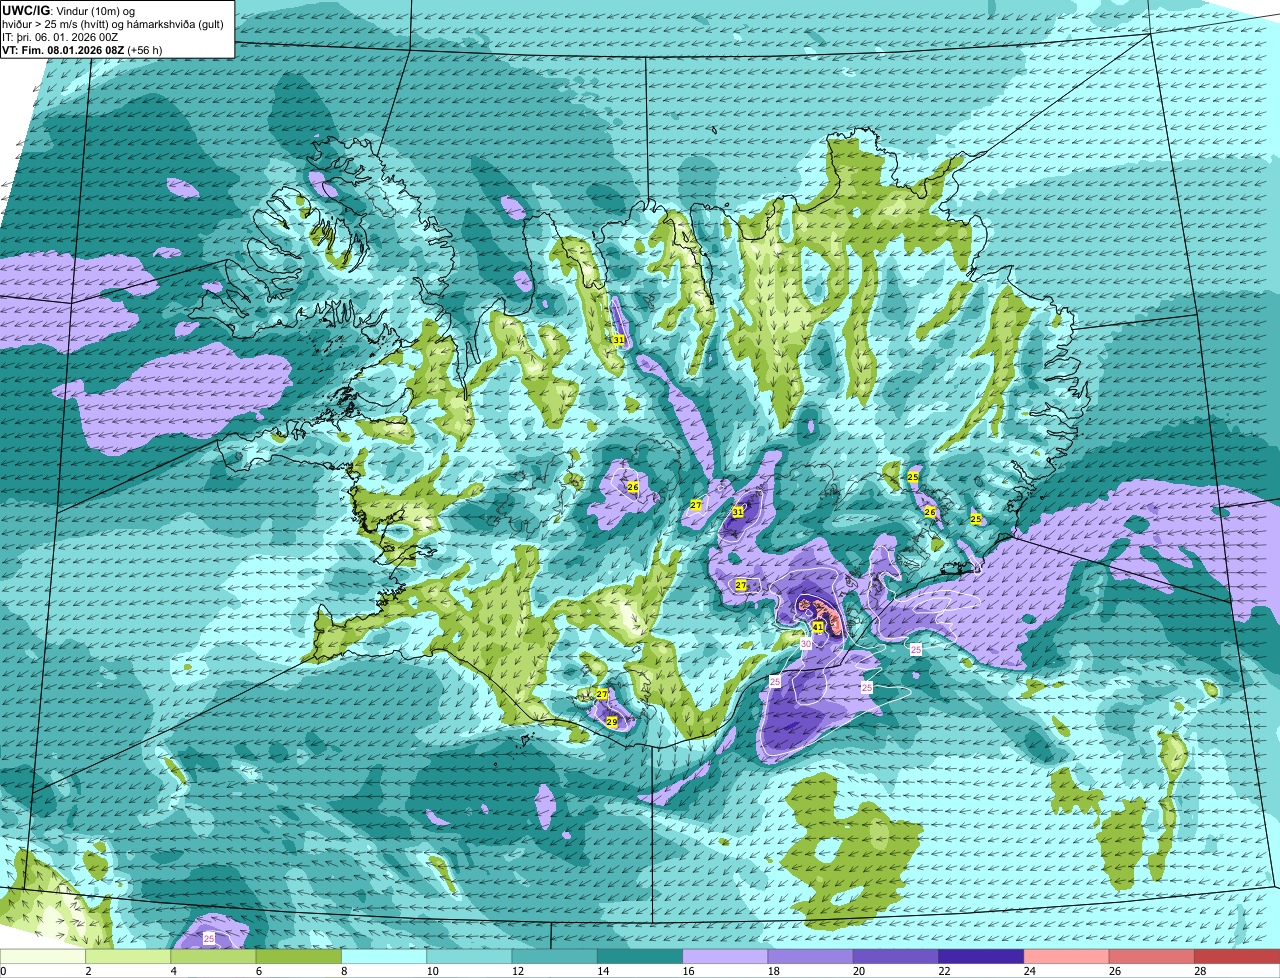Click the white 25 label near the map's bottom-left
The width and height of the screenshot is (1280, 978).
coord(209,938)
